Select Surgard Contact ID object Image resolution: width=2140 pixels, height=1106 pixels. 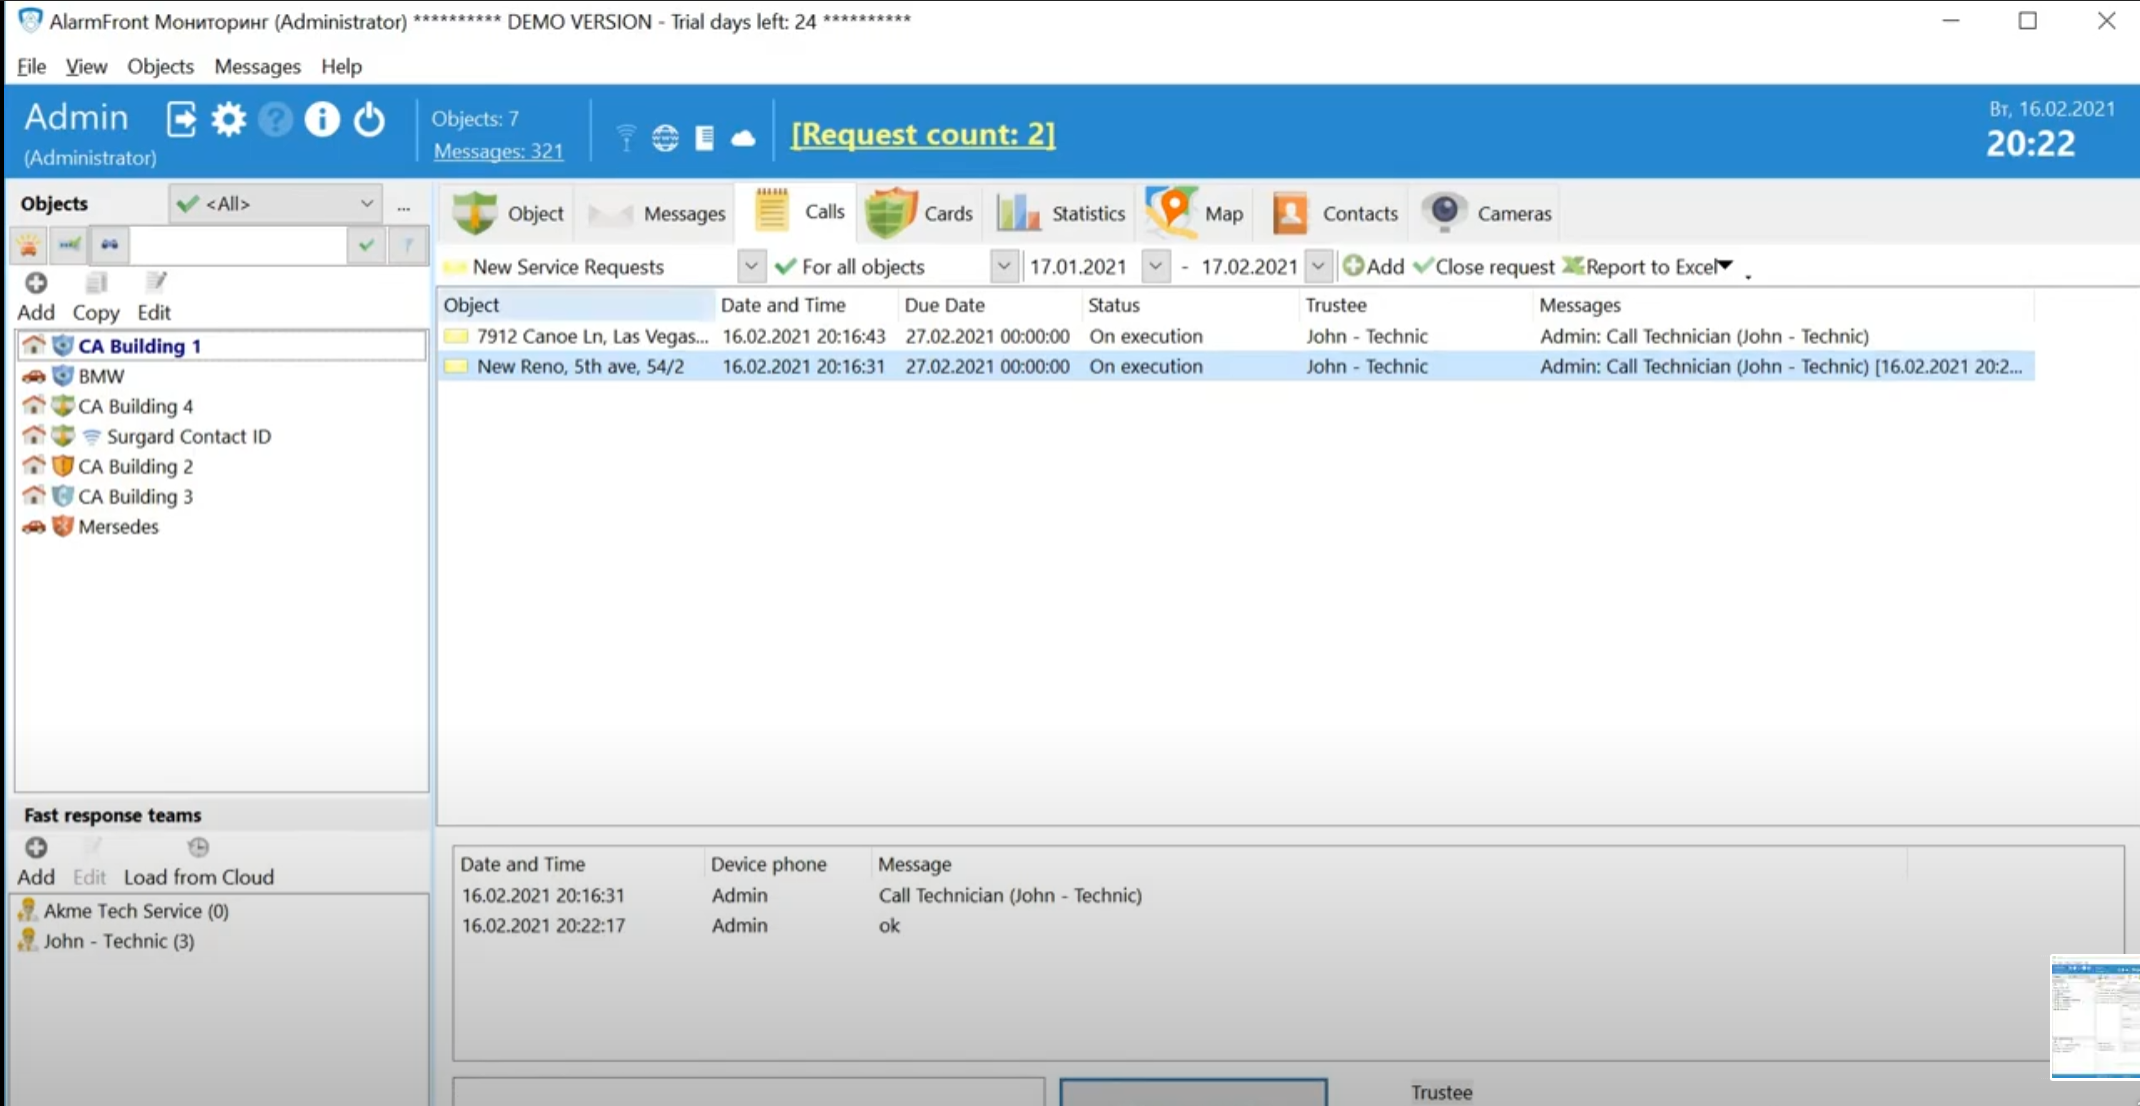coord(188,436)
